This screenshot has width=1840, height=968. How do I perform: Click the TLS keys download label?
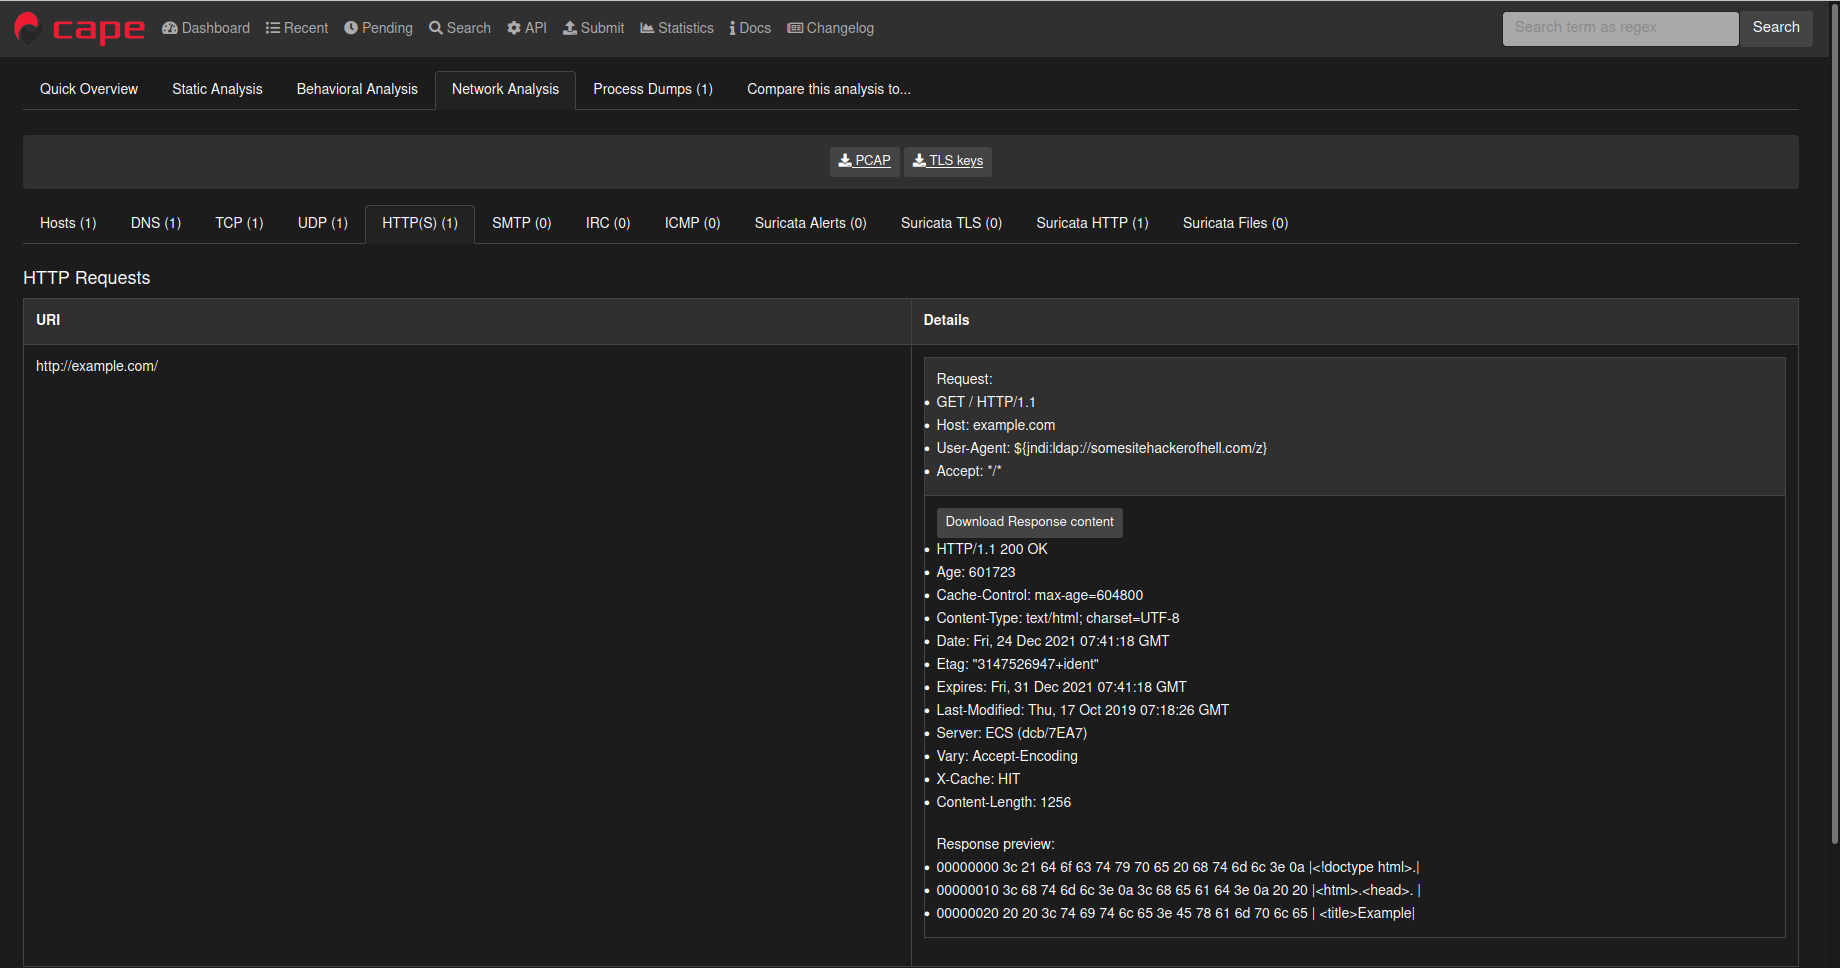coord(956,160)
